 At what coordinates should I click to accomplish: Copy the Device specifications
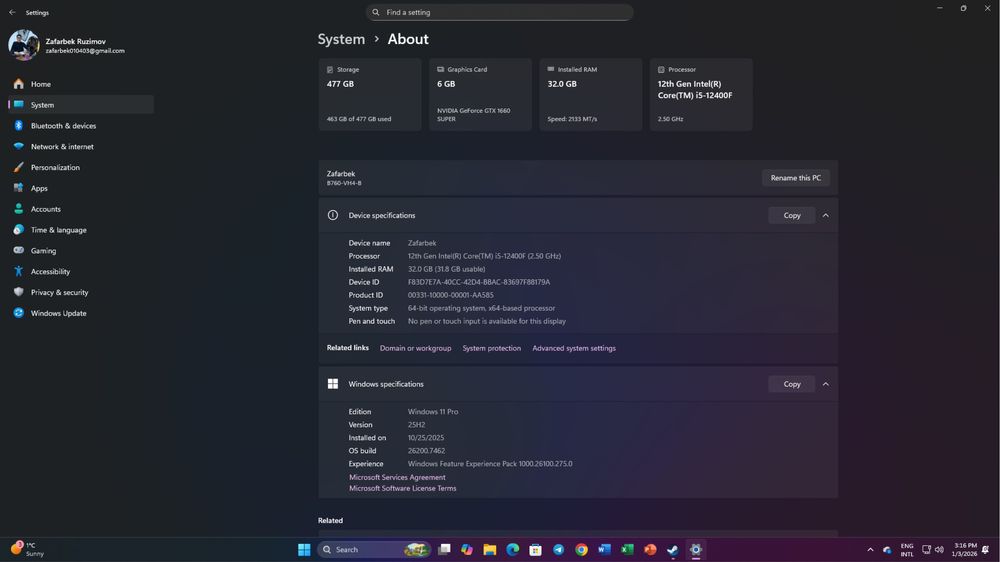click(791, 216)
